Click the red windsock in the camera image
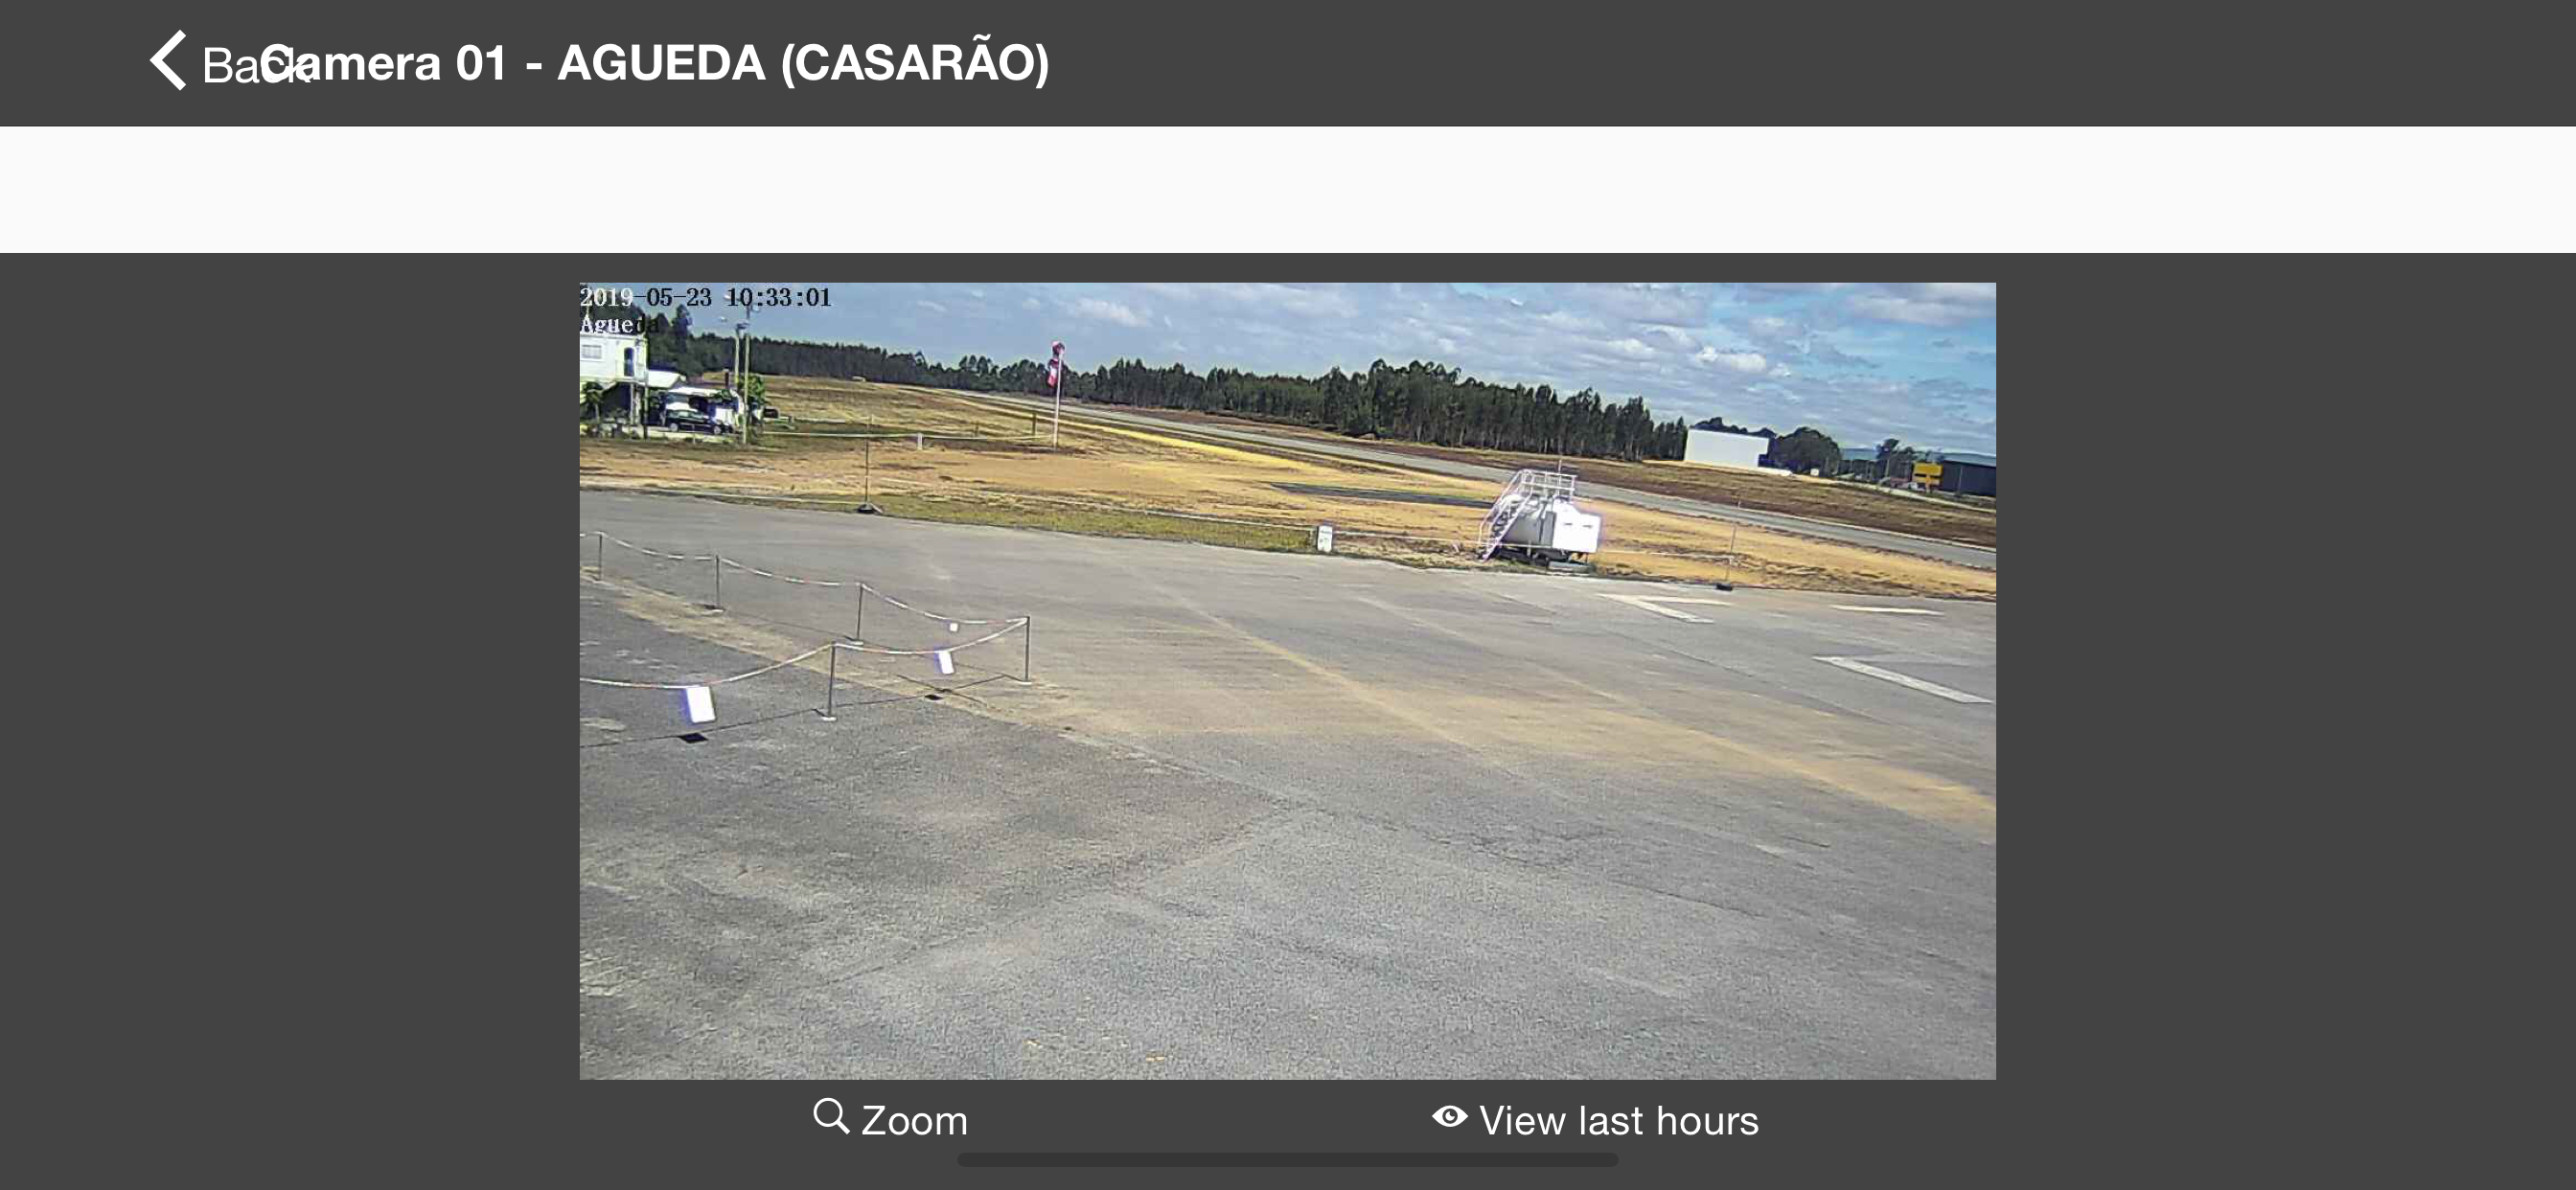The width and height of the screenshot is (2576, 1190). point(1055,364)
